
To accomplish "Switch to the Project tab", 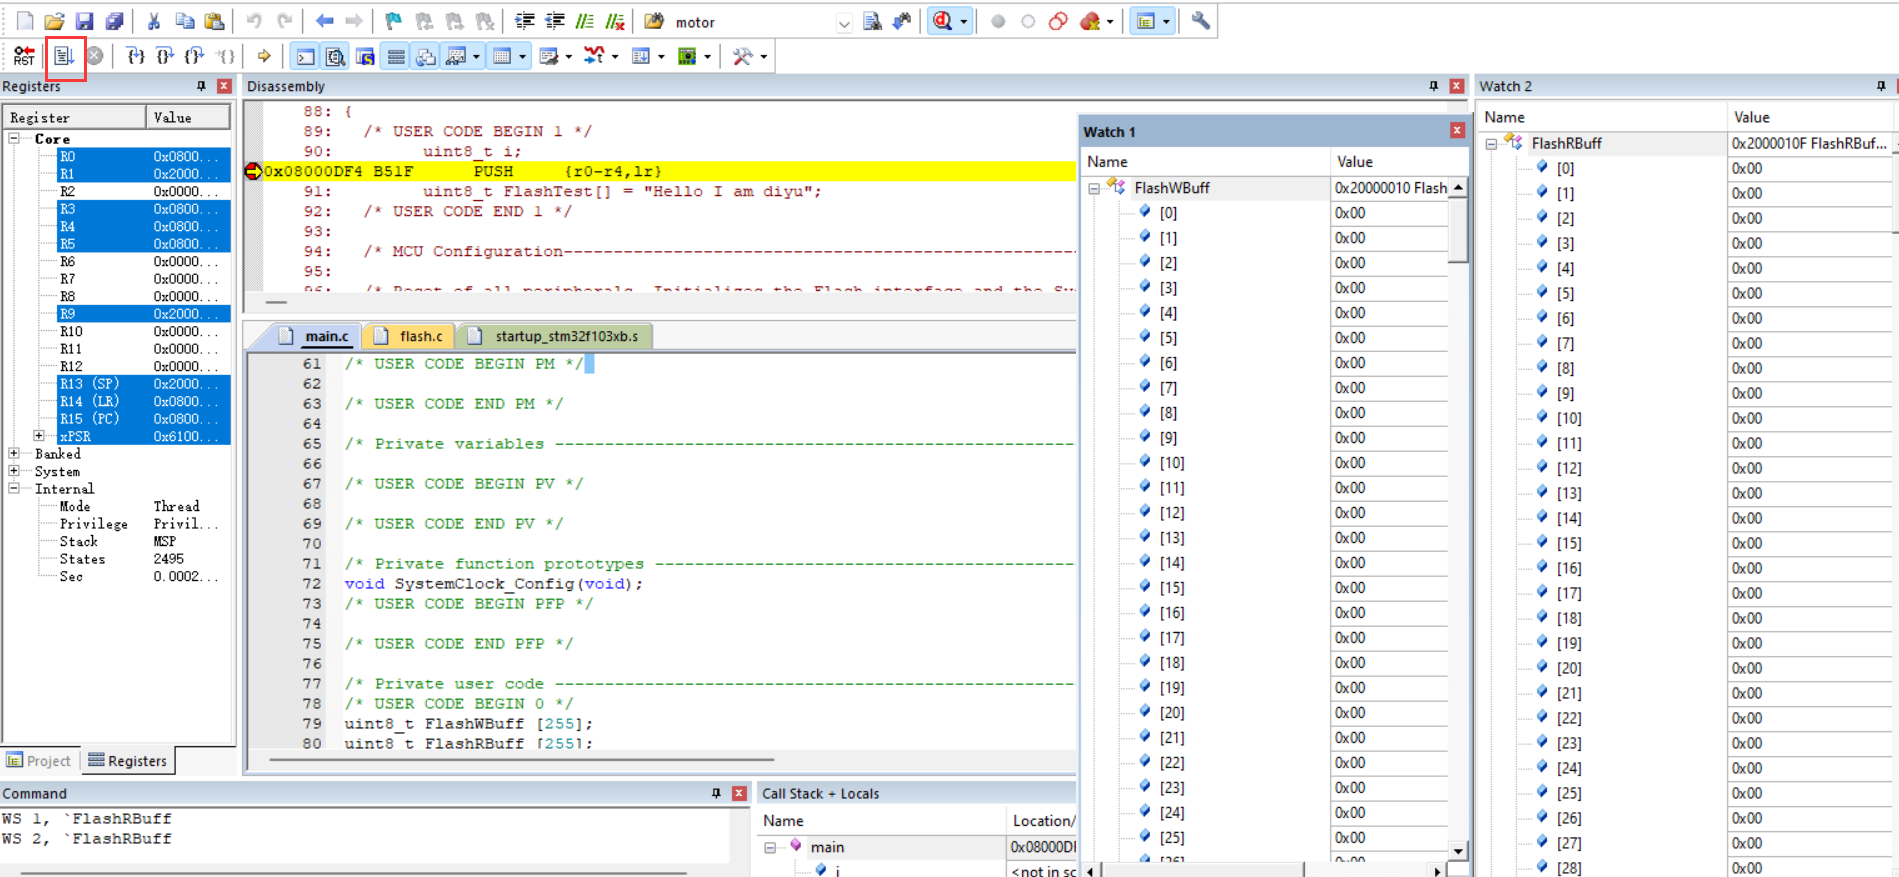I will (40, 760).
